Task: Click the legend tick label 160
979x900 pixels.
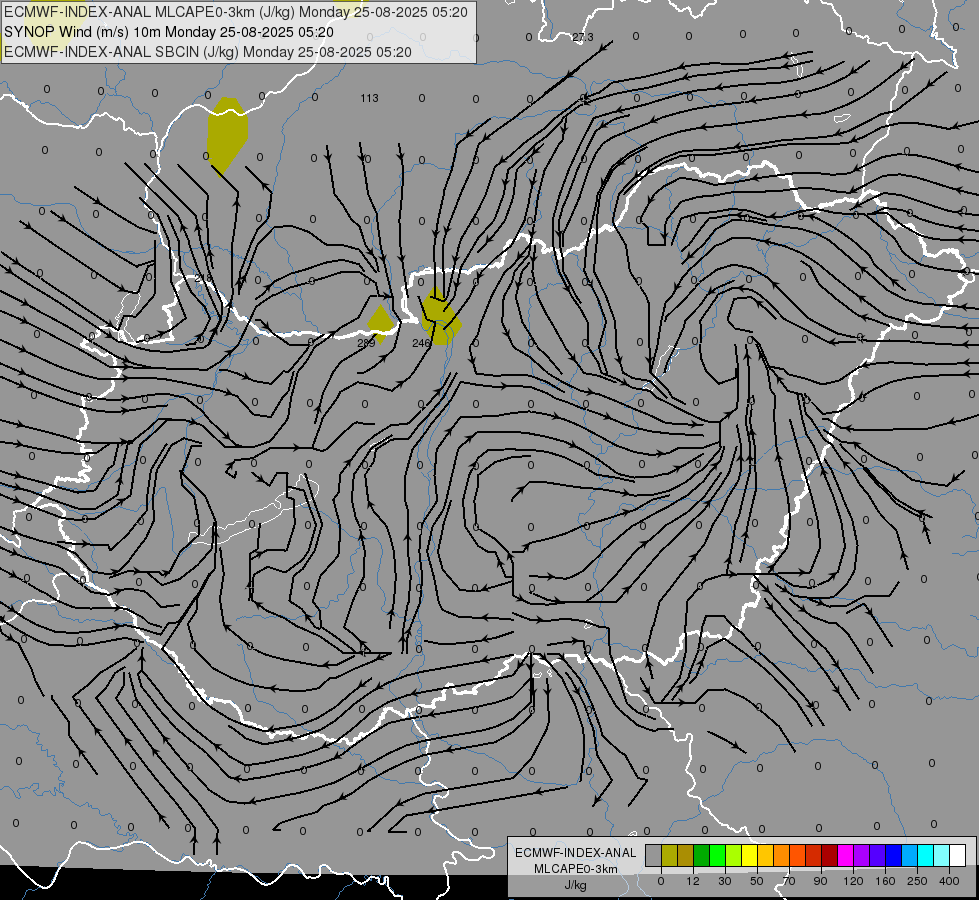Action: 885,881
